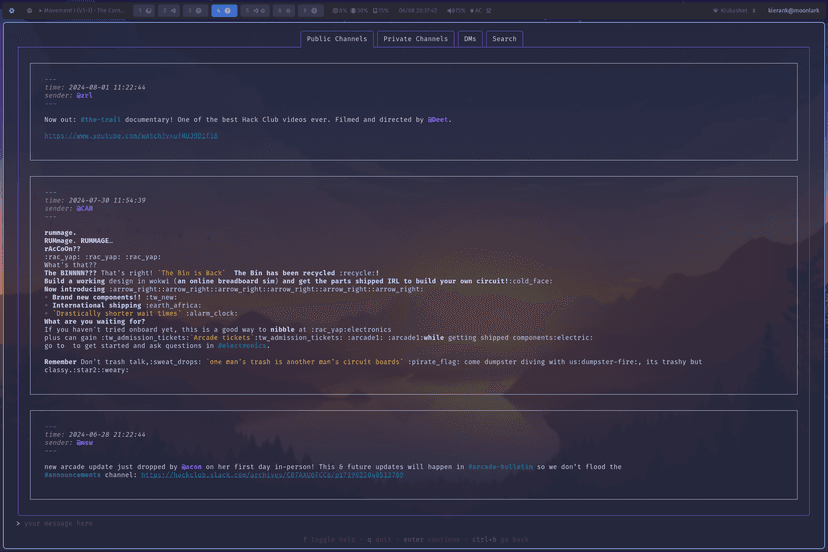Switch to workspace 2

tap(169, 11)
